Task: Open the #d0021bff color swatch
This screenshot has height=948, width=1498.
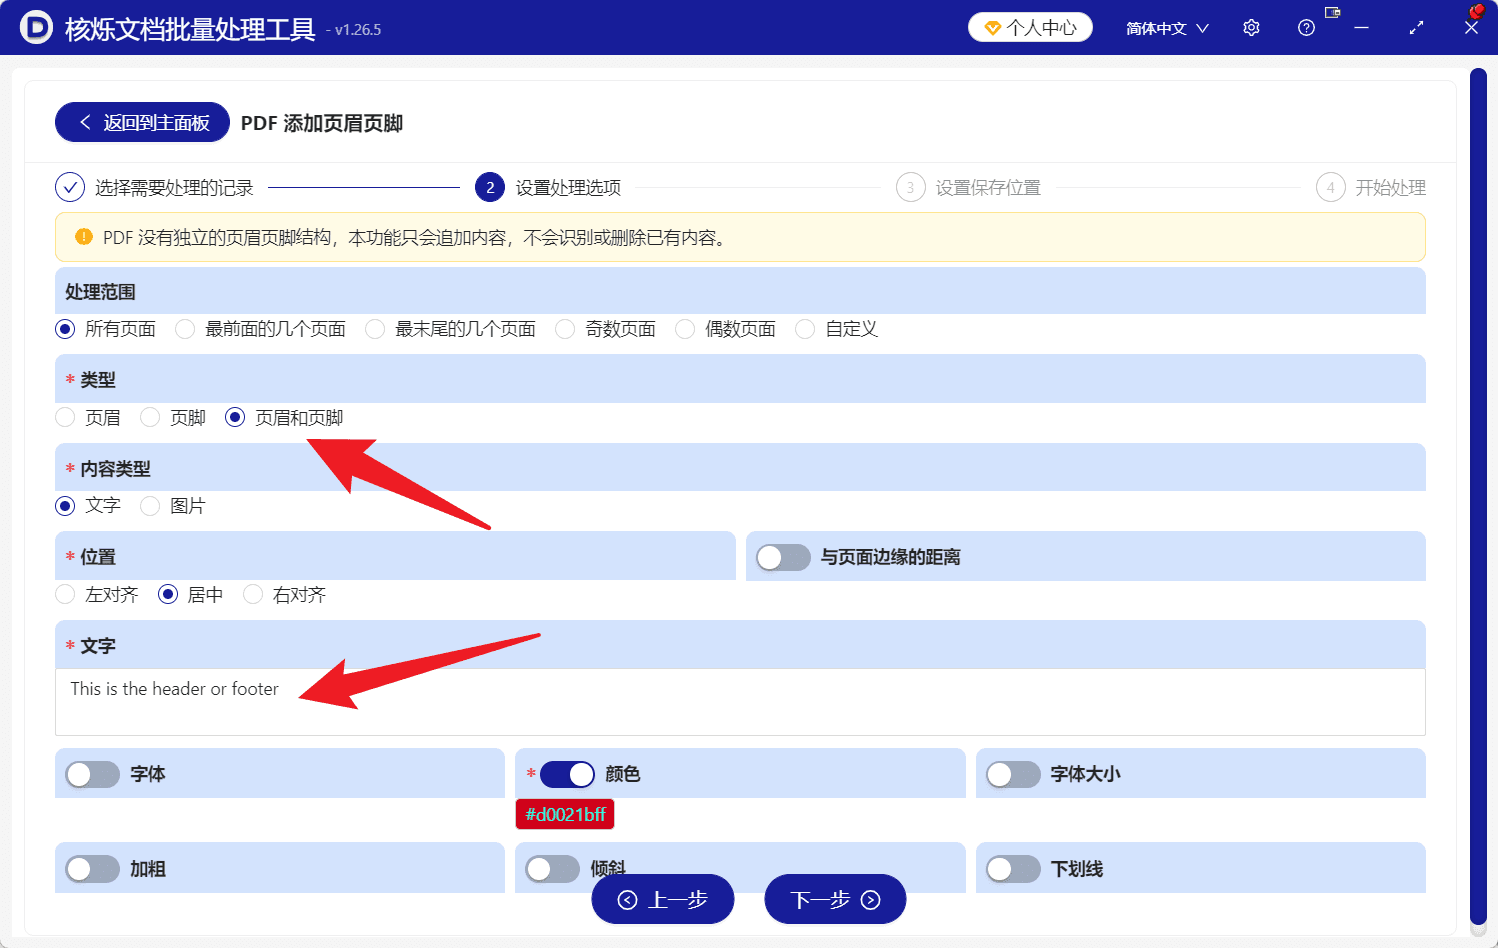Action: pos(565,814)
